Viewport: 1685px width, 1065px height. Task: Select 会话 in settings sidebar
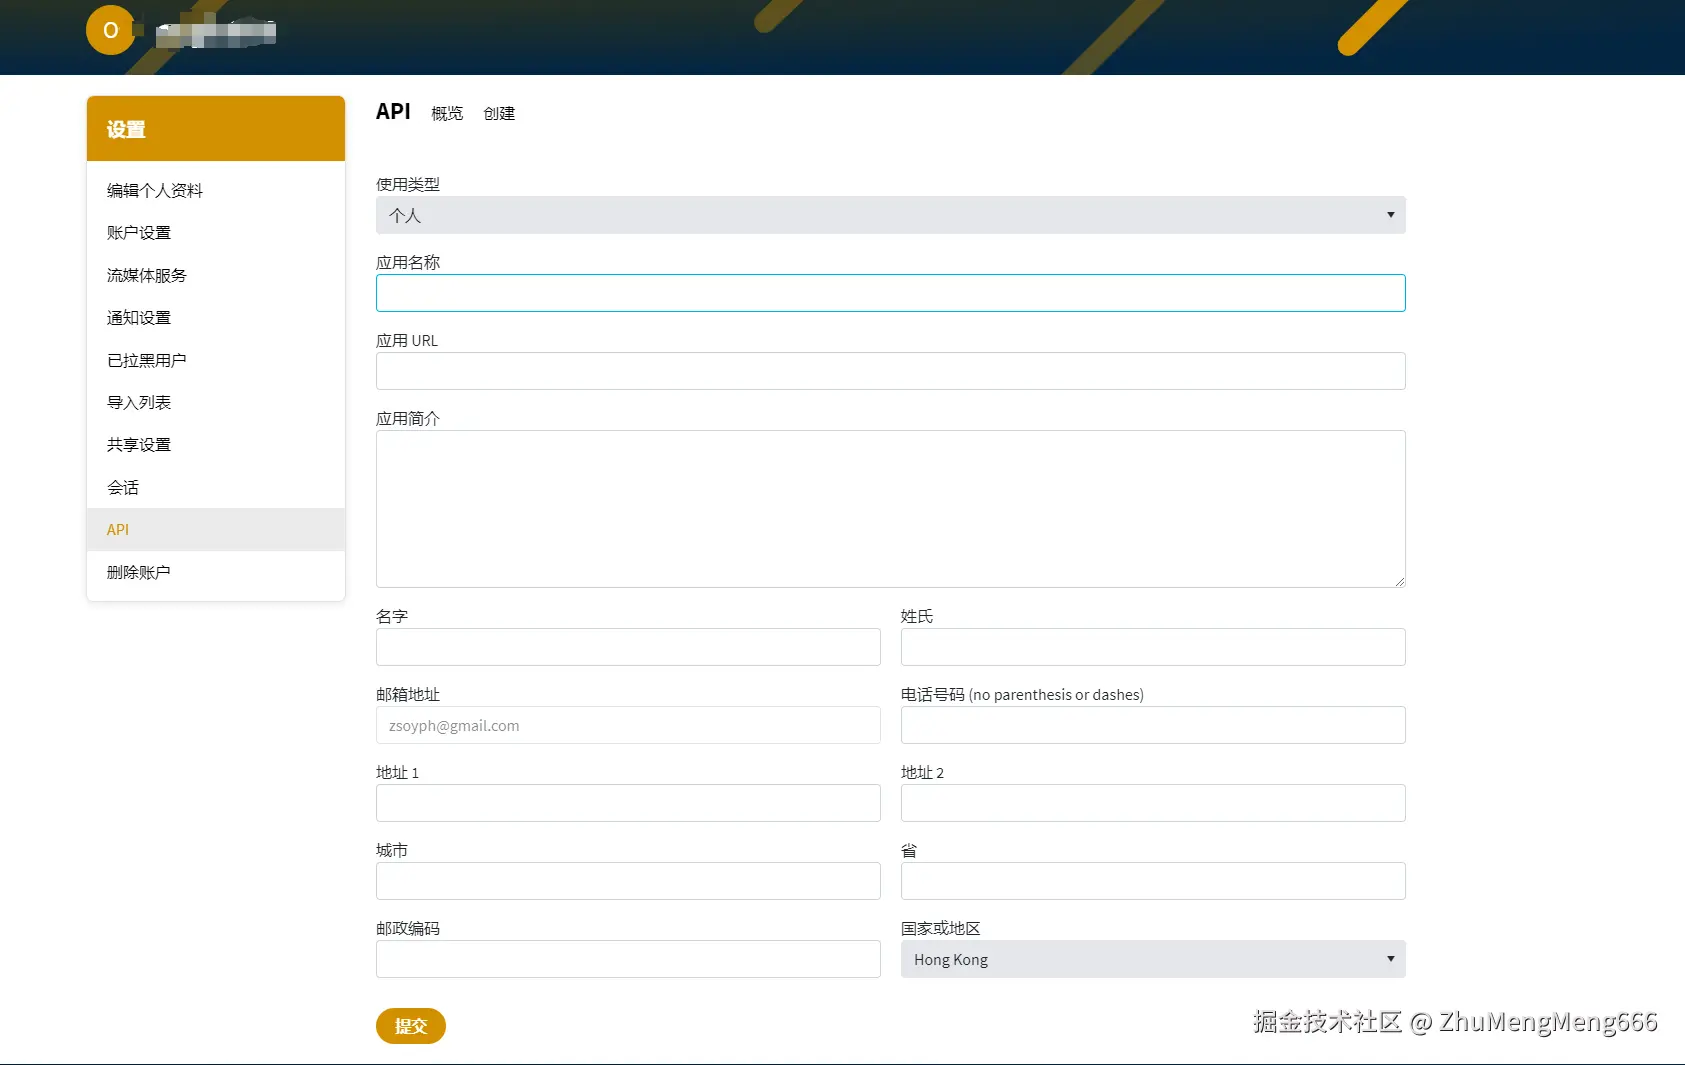216,487
